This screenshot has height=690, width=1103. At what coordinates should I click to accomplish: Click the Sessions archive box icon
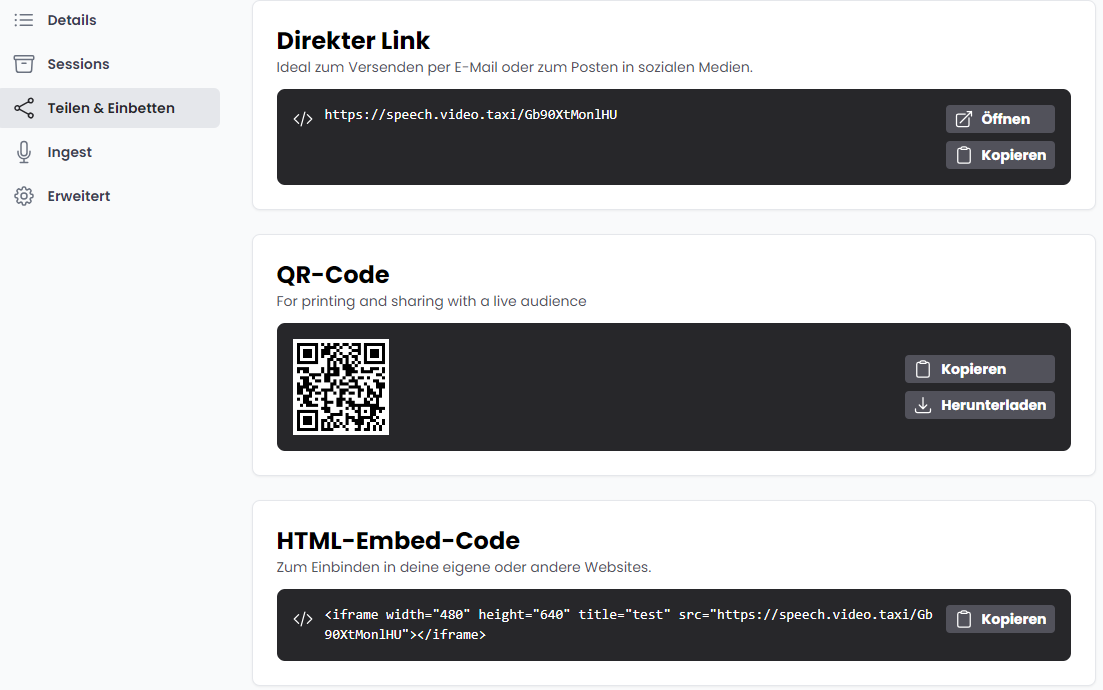(x=24, y=64)
